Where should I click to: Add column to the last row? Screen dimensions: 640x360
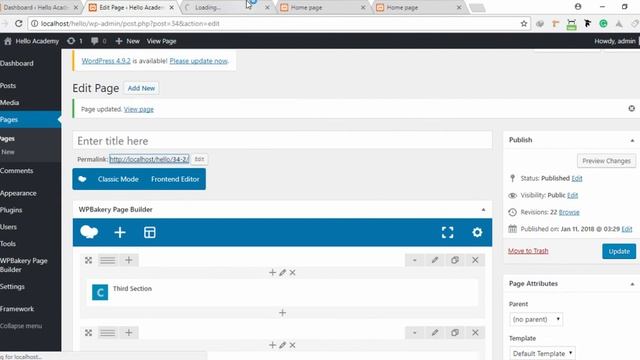click(x=129, y=333)
